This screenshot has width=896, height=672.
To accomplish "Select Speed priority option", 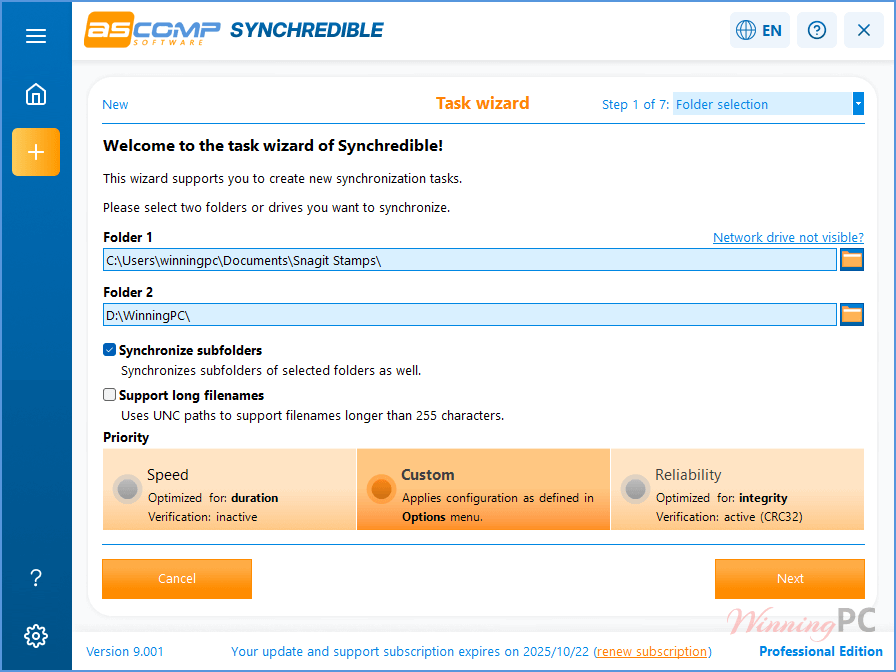I will pyautogui.click(x=229, y=489).
